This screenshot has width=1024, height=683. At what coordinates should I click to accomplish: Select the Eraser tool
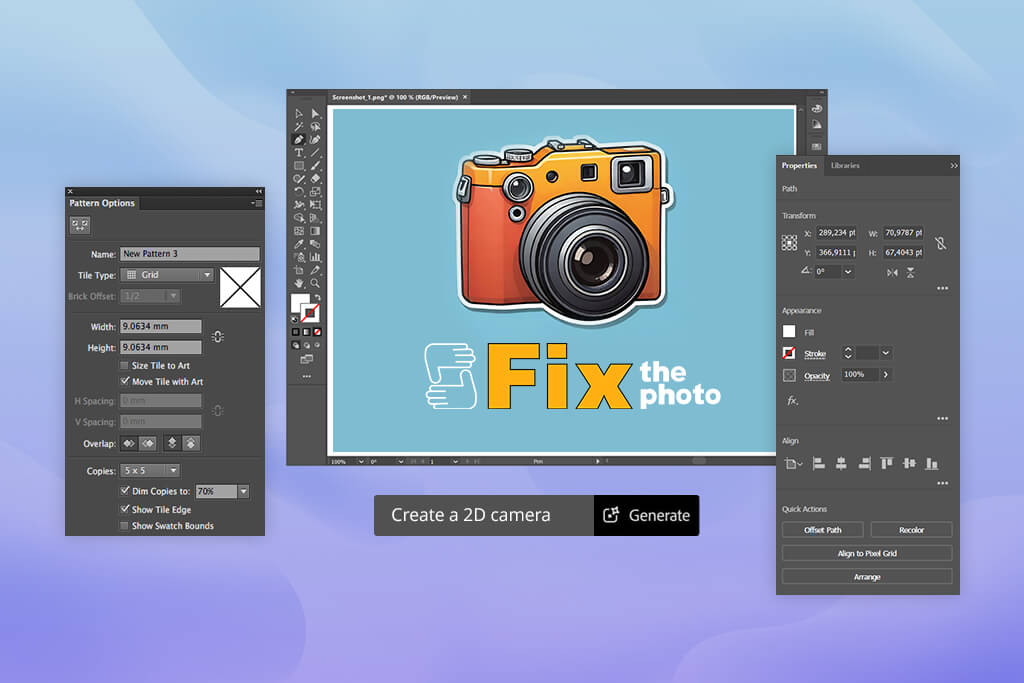[x=315, y=178]
